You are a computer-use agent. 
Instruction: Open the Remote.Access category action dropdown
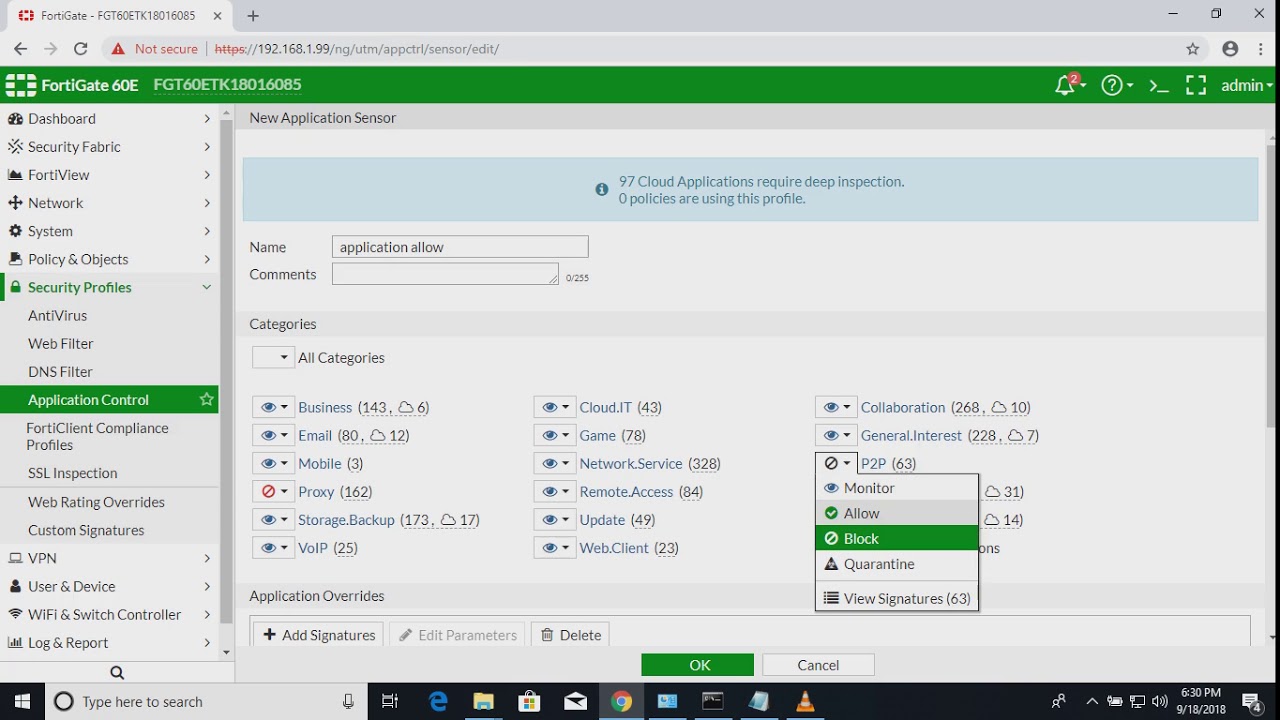tap(555, 491)
